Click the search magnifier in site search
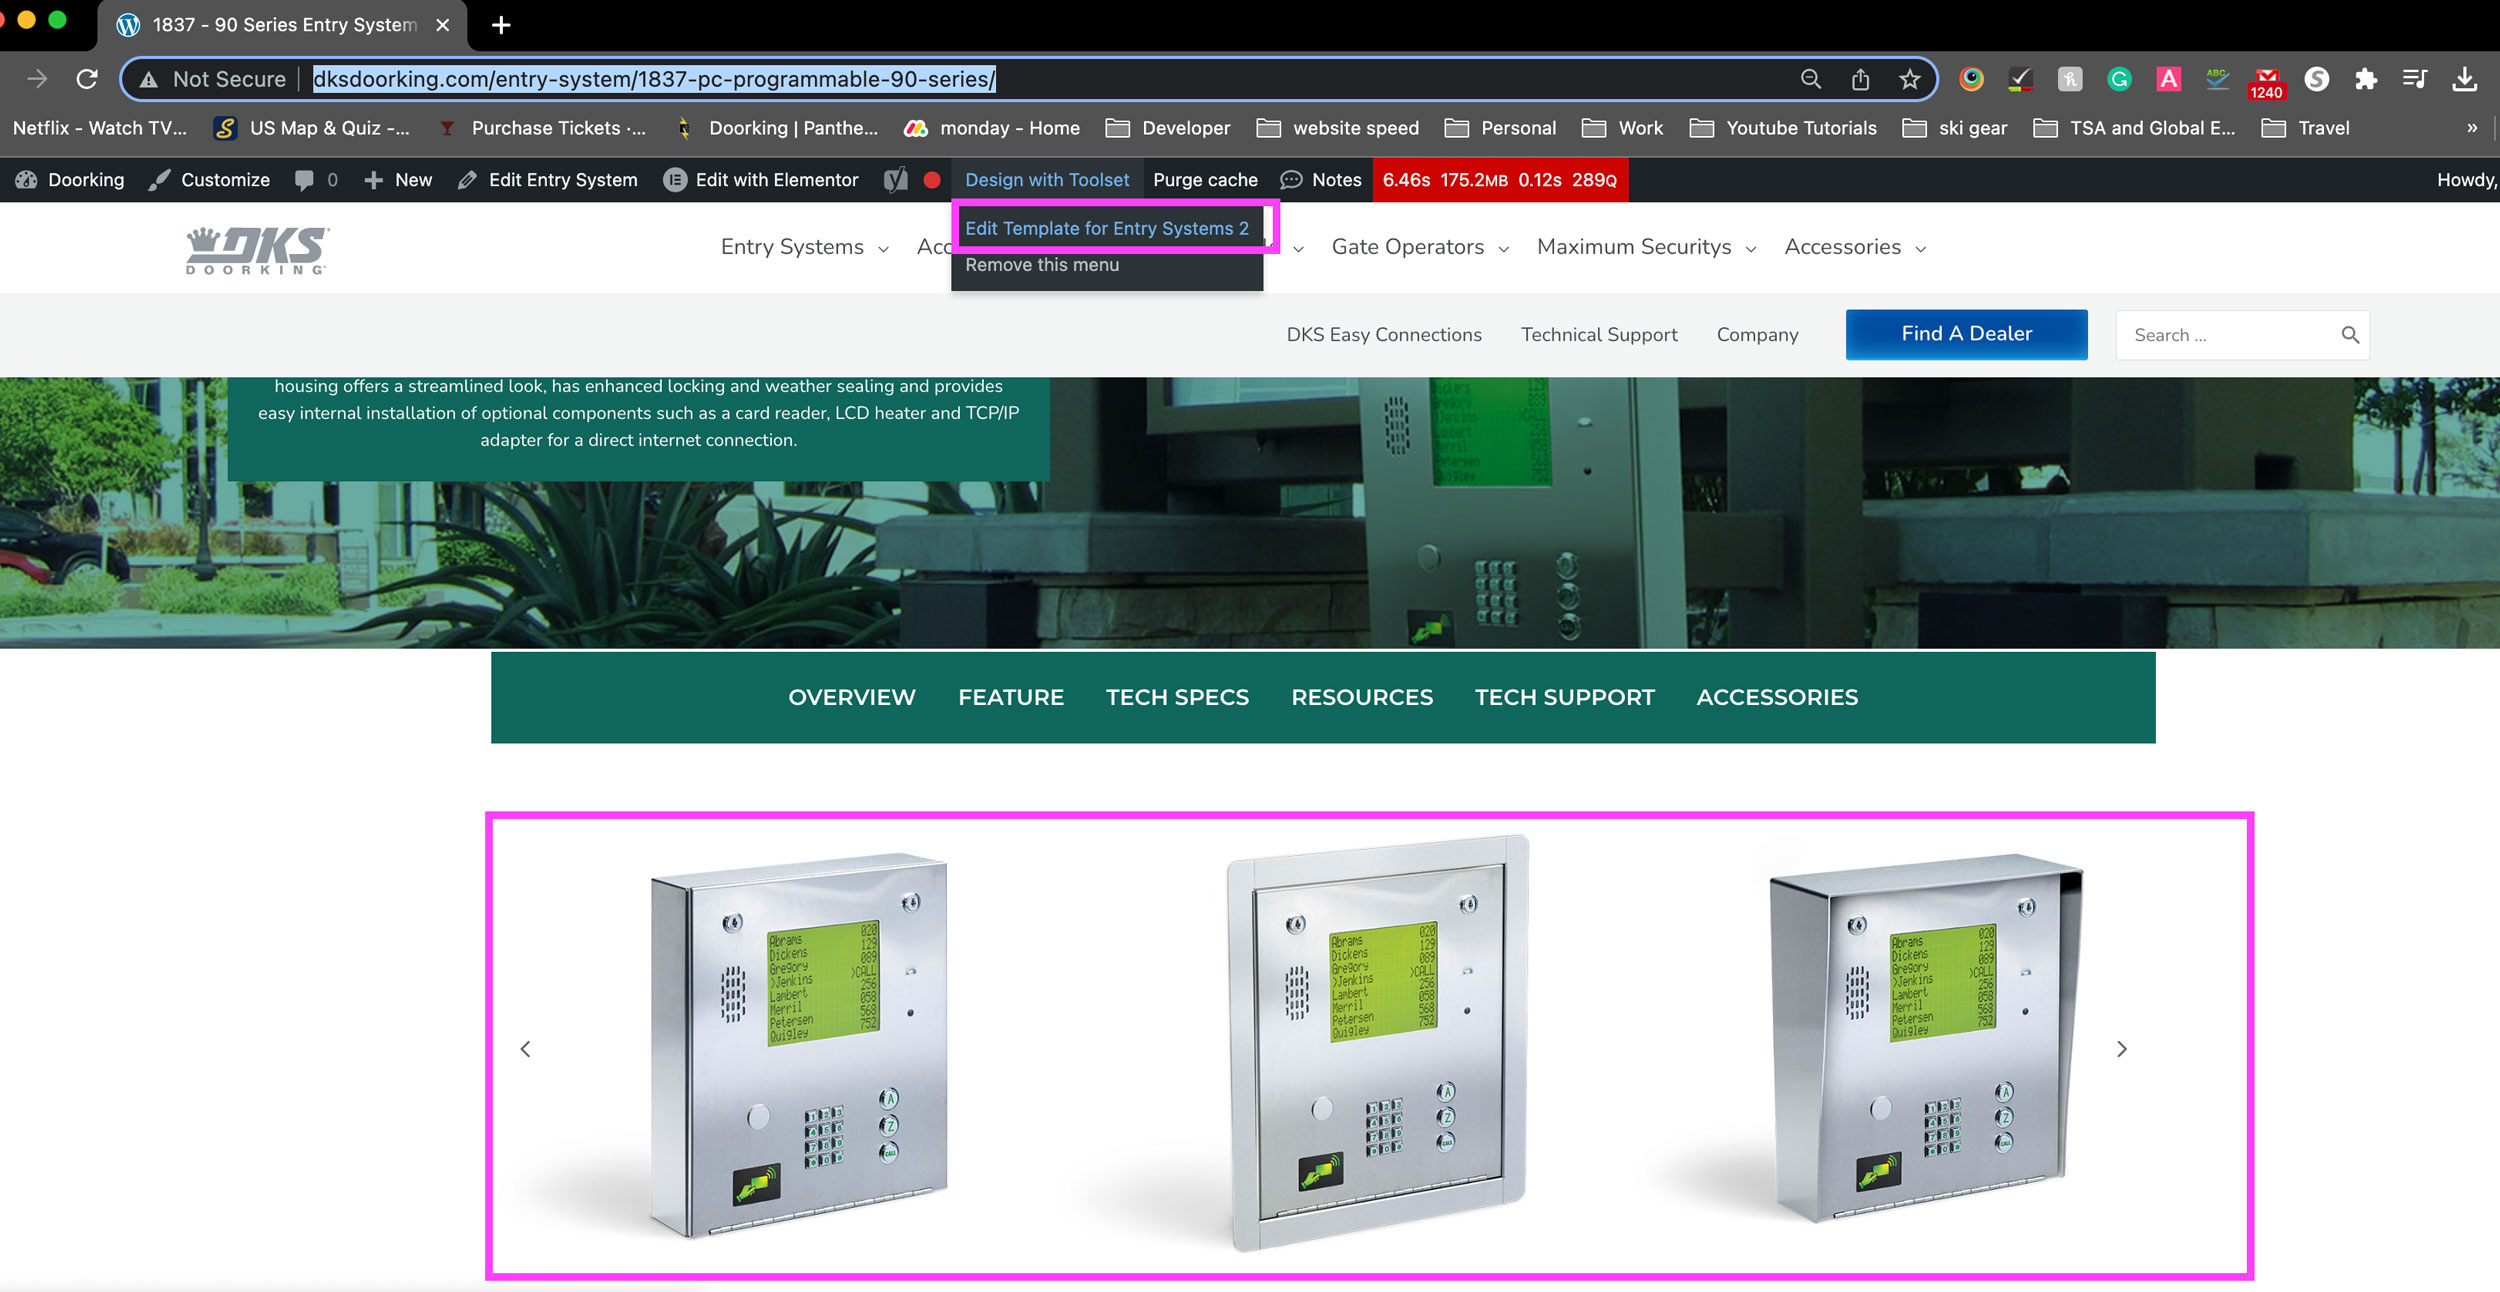2500x1292 pixels. click(x=2350, y=335)
